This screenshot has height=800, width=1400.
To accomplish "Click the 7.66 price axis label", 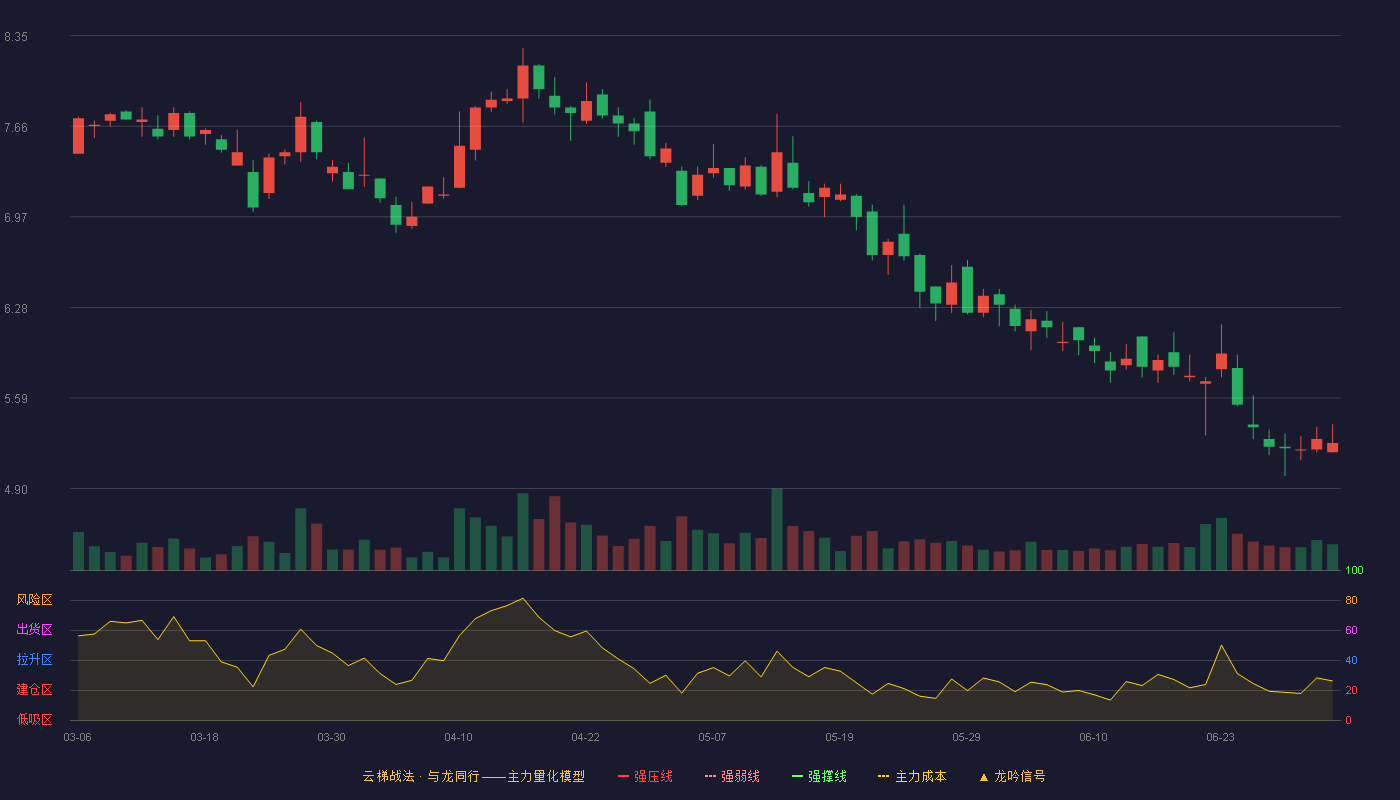I will (x=16, y=128).
